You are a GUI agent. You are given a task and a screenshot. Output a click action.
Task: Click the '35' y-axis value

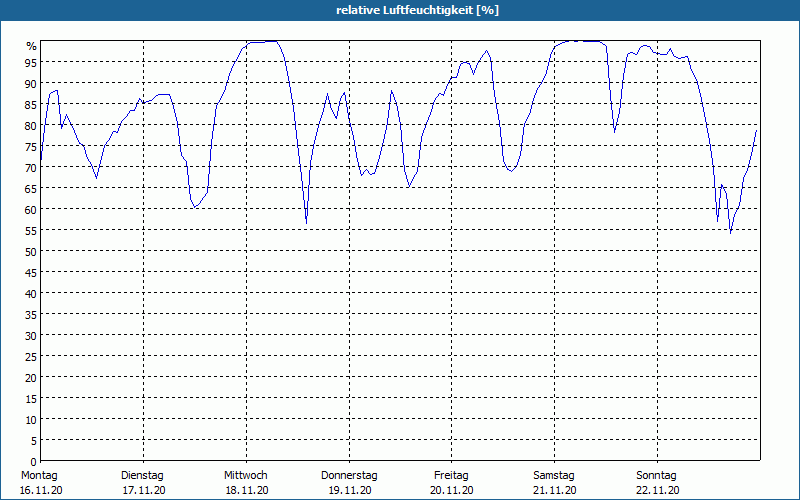tap(31, 315)
